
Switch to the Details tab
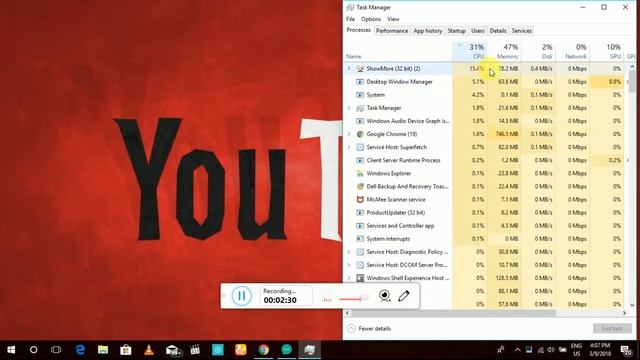(x=498, y=31)
